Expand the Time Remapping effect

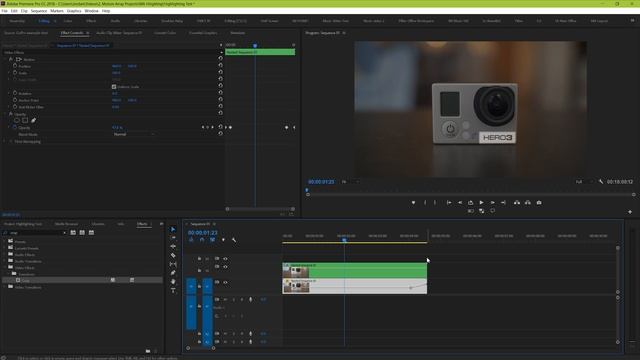5,141
